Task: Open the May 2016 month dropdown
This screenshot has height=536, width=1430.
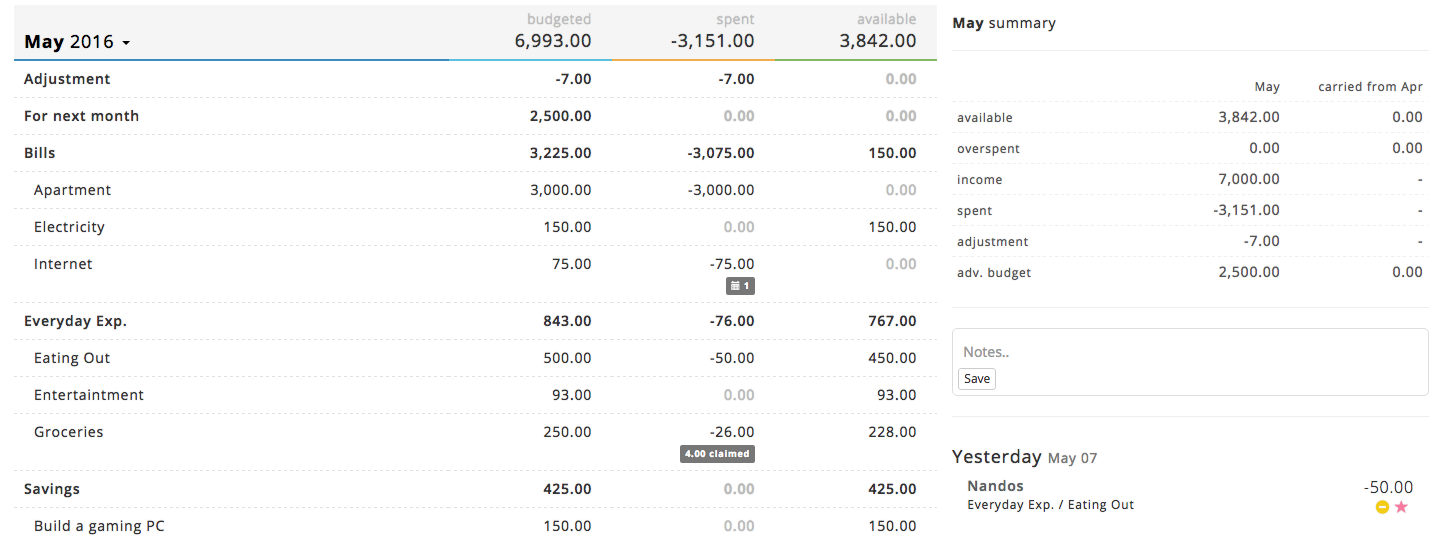Action: point(78,42)
